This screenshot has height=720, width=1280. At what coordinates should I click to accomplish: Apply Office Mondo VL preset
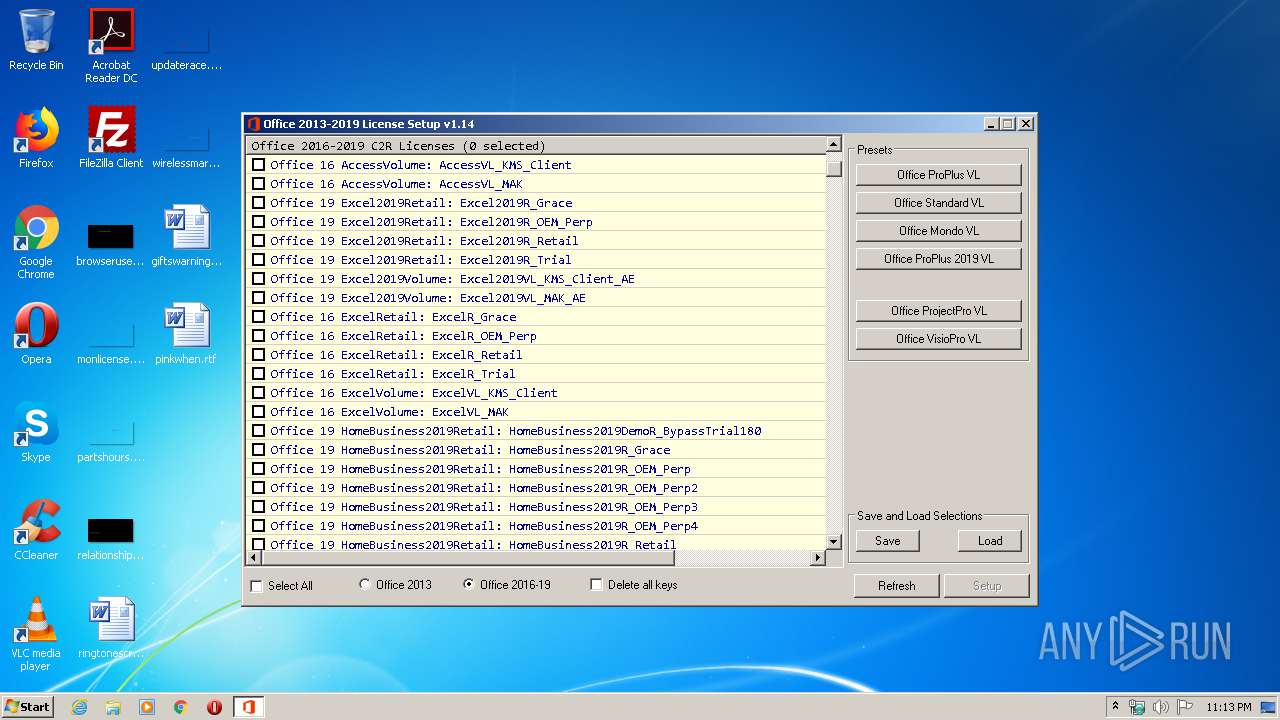938,231
